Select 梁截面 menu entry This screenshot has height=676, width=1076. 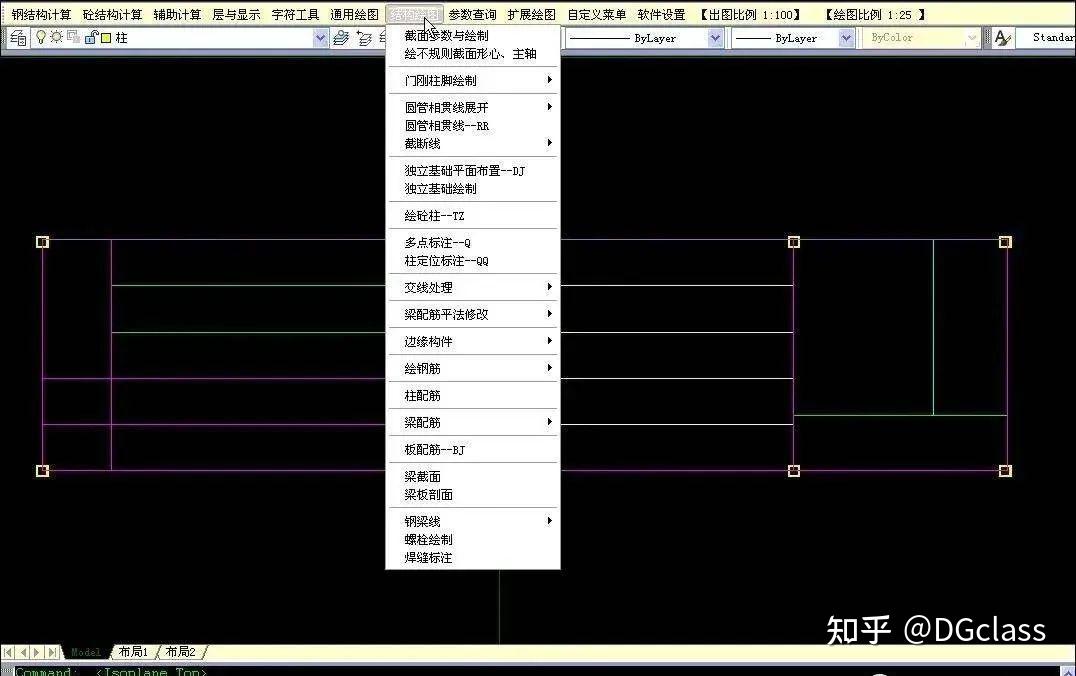473,477
